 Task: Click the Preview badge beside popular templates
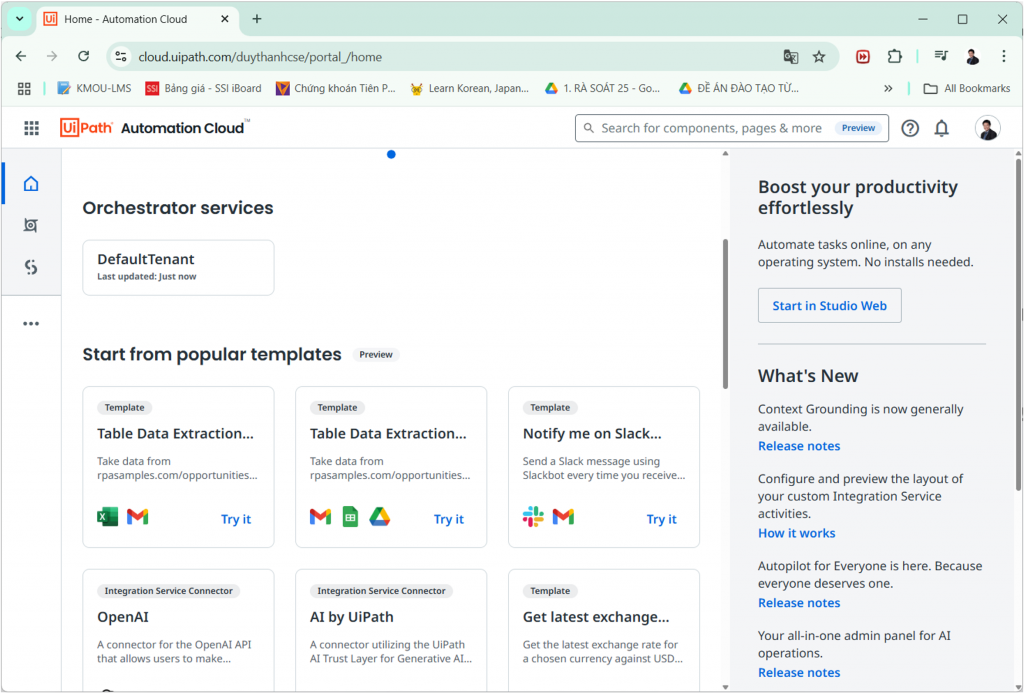tap(376, 355)
